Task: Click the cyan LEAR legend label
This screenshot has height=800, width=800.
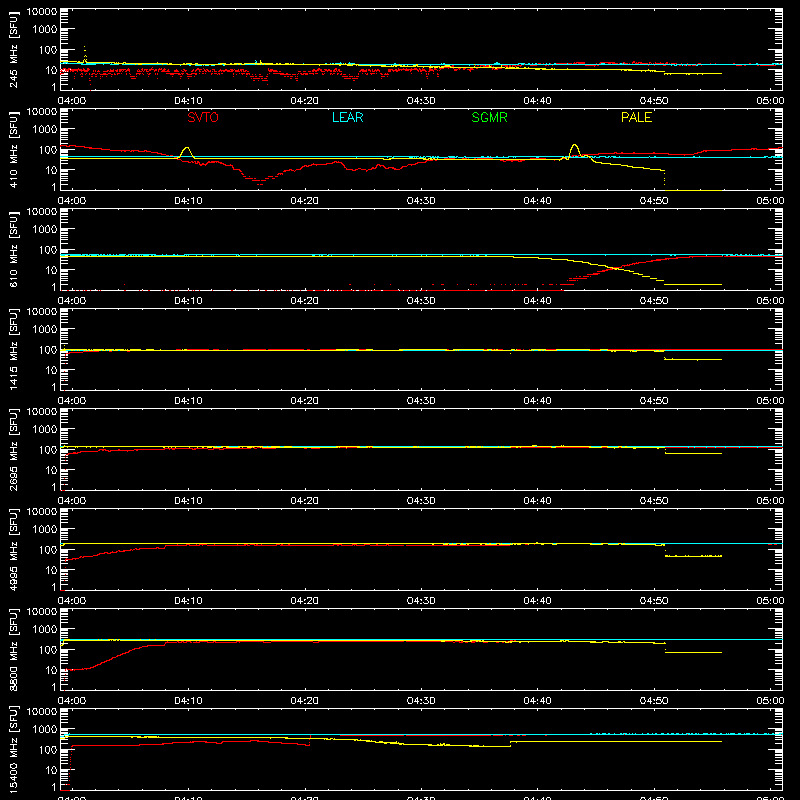Action: click(x=347, y=117)
